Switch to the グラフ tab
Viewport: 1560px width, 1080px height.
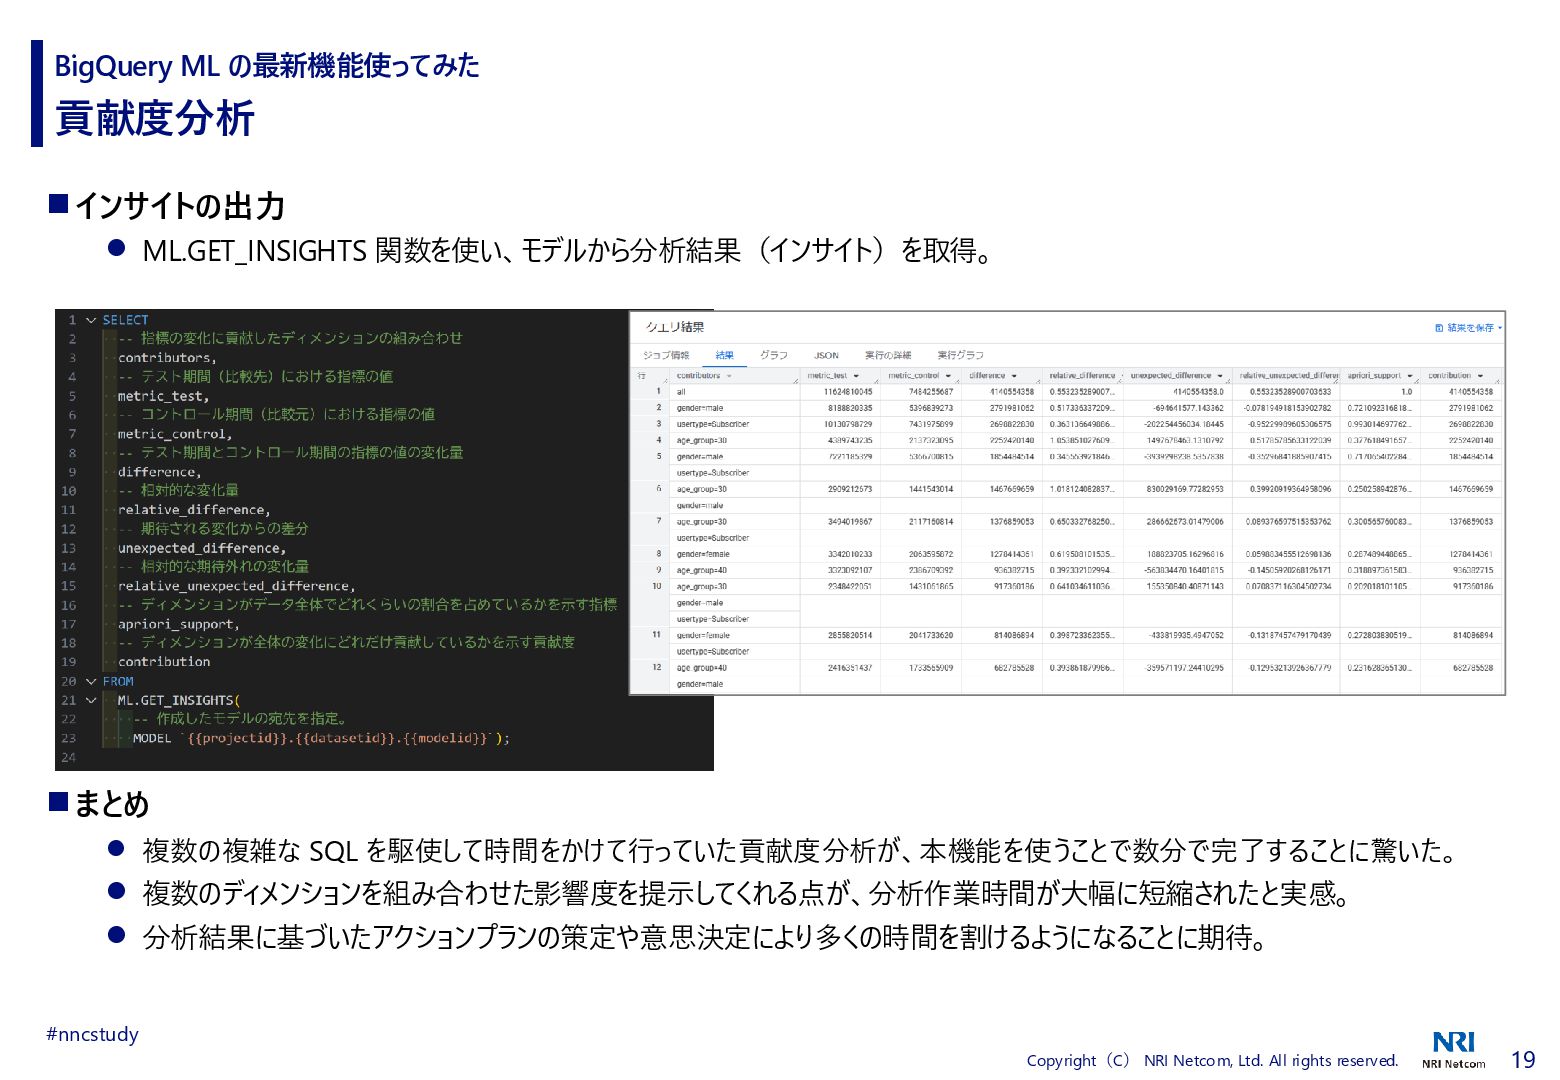(773, 355)
